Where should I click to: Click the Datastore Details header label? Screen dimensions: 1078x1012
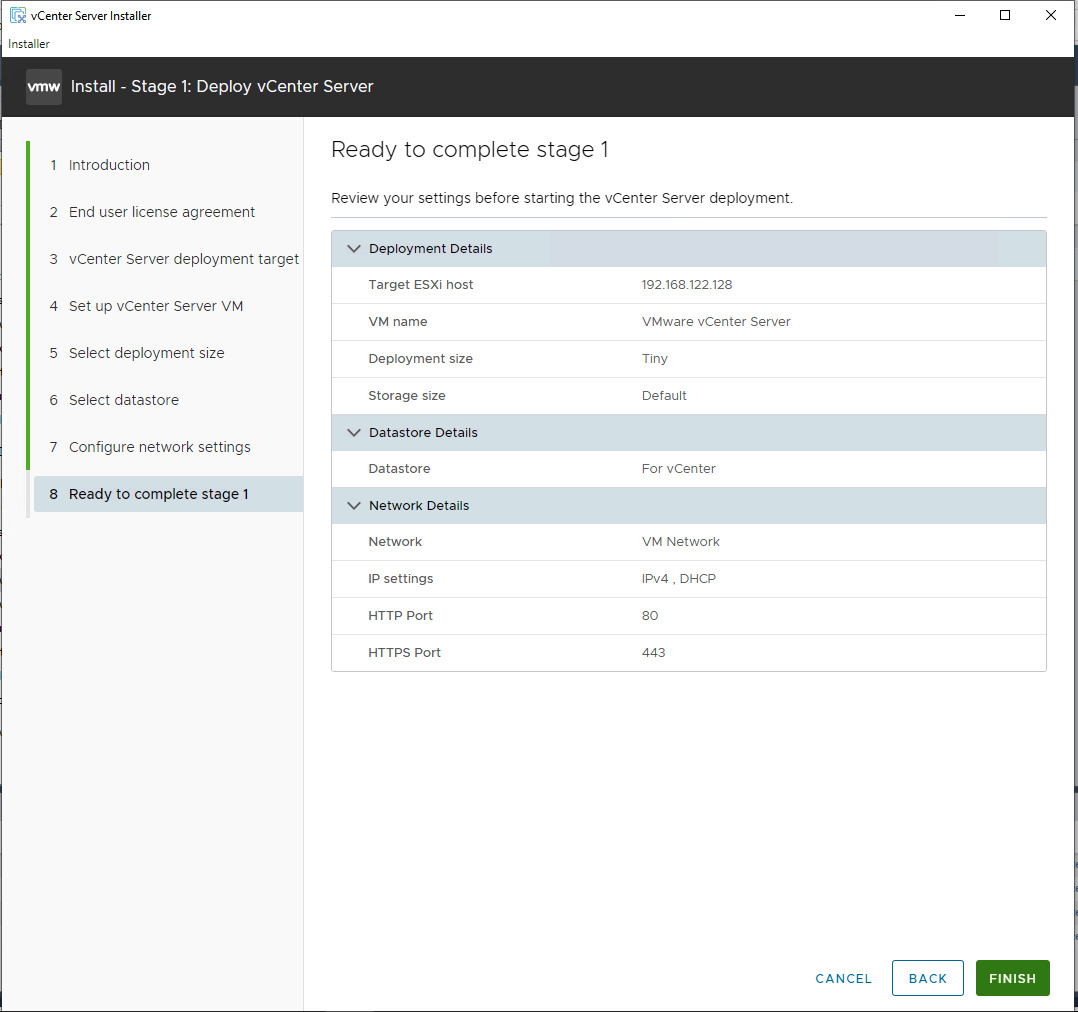[x=423, y=432]
